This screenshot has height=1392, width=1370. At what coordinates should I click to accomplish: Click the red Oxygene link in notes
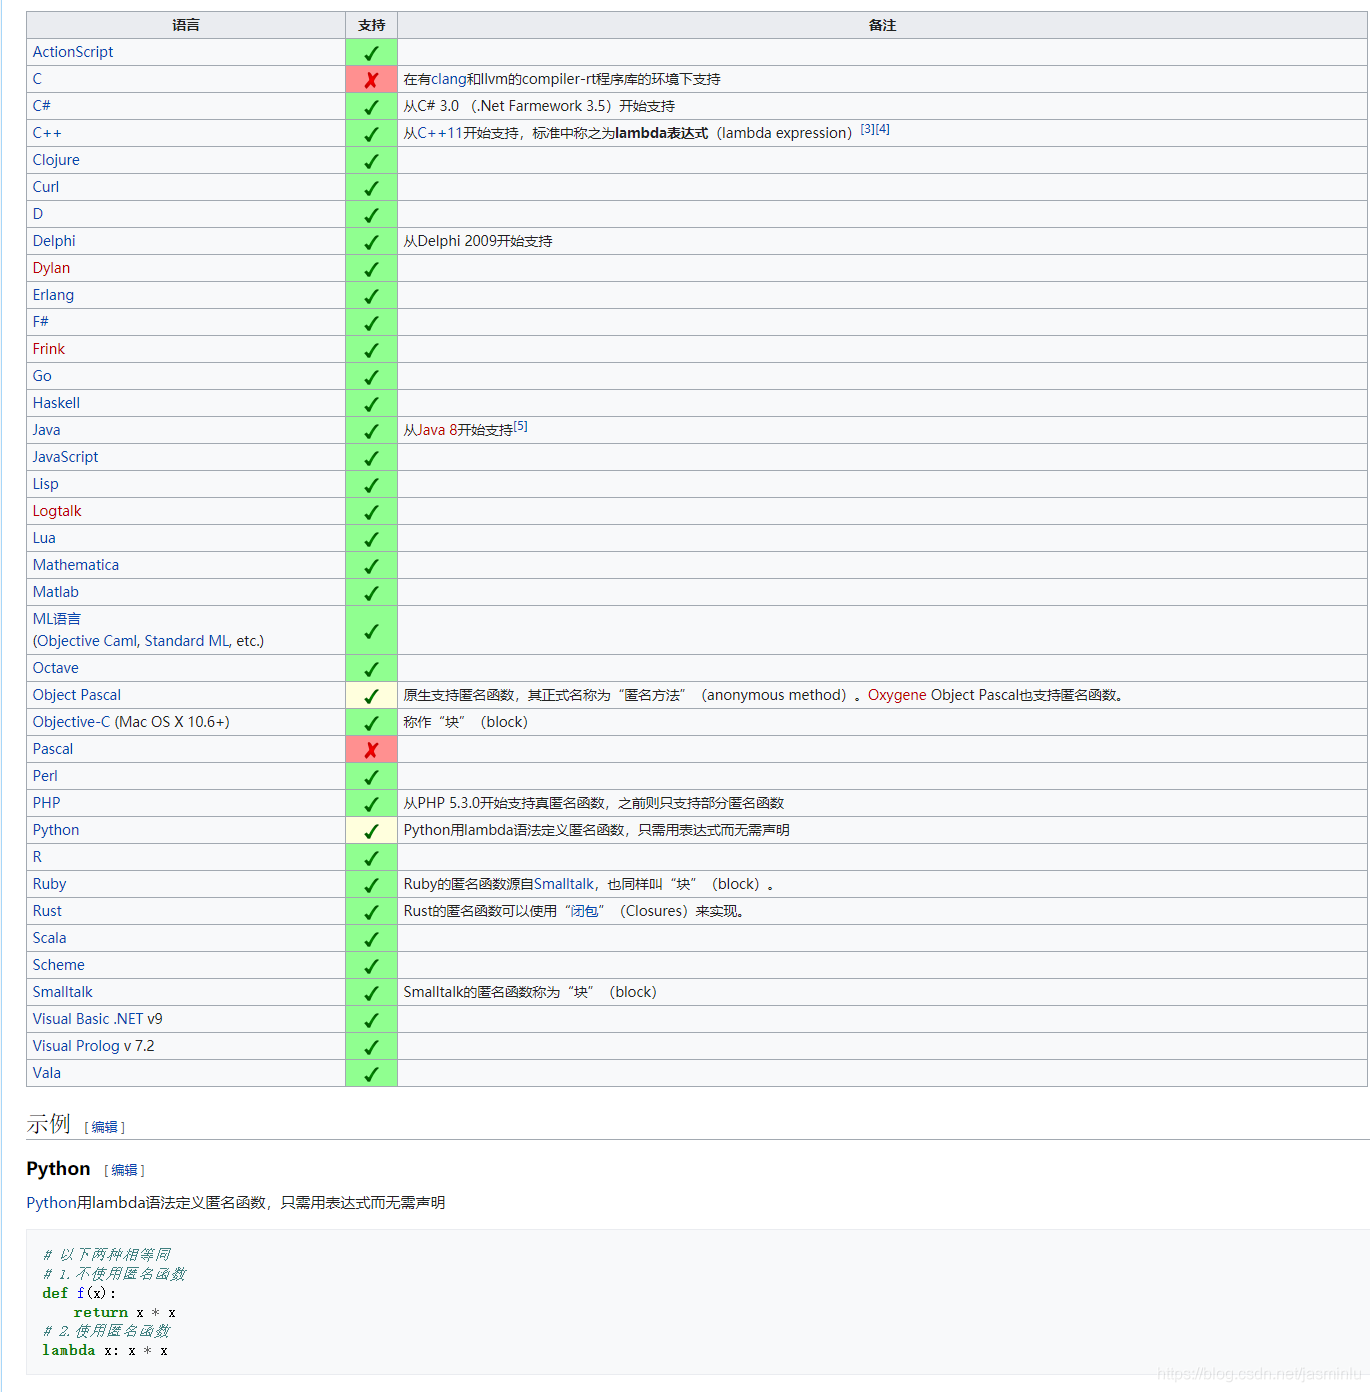point(897,695)
